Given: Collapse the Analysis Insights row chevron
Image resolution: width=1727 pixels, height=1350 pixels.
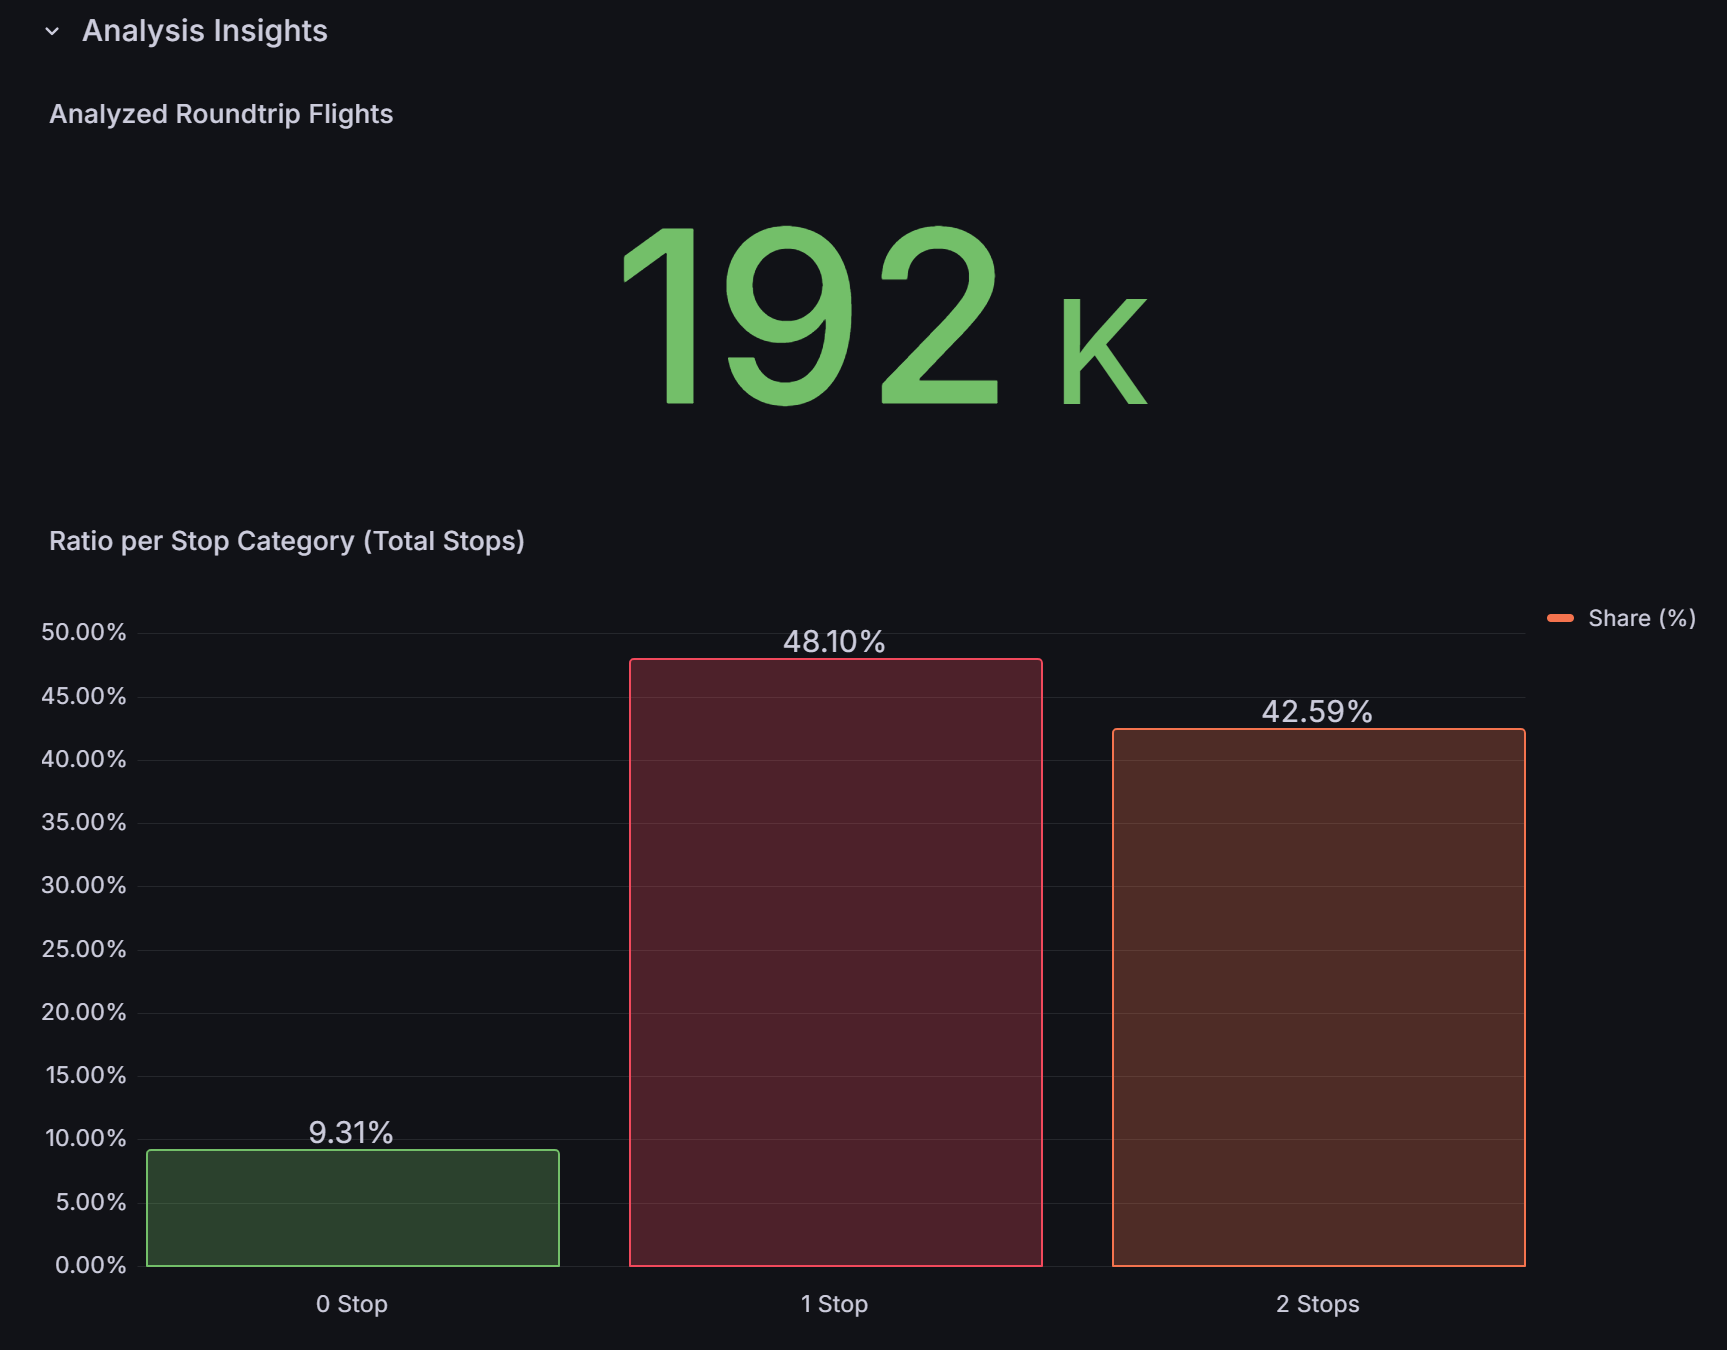Looking at the screenshot, I should click(x=52, y=32).
